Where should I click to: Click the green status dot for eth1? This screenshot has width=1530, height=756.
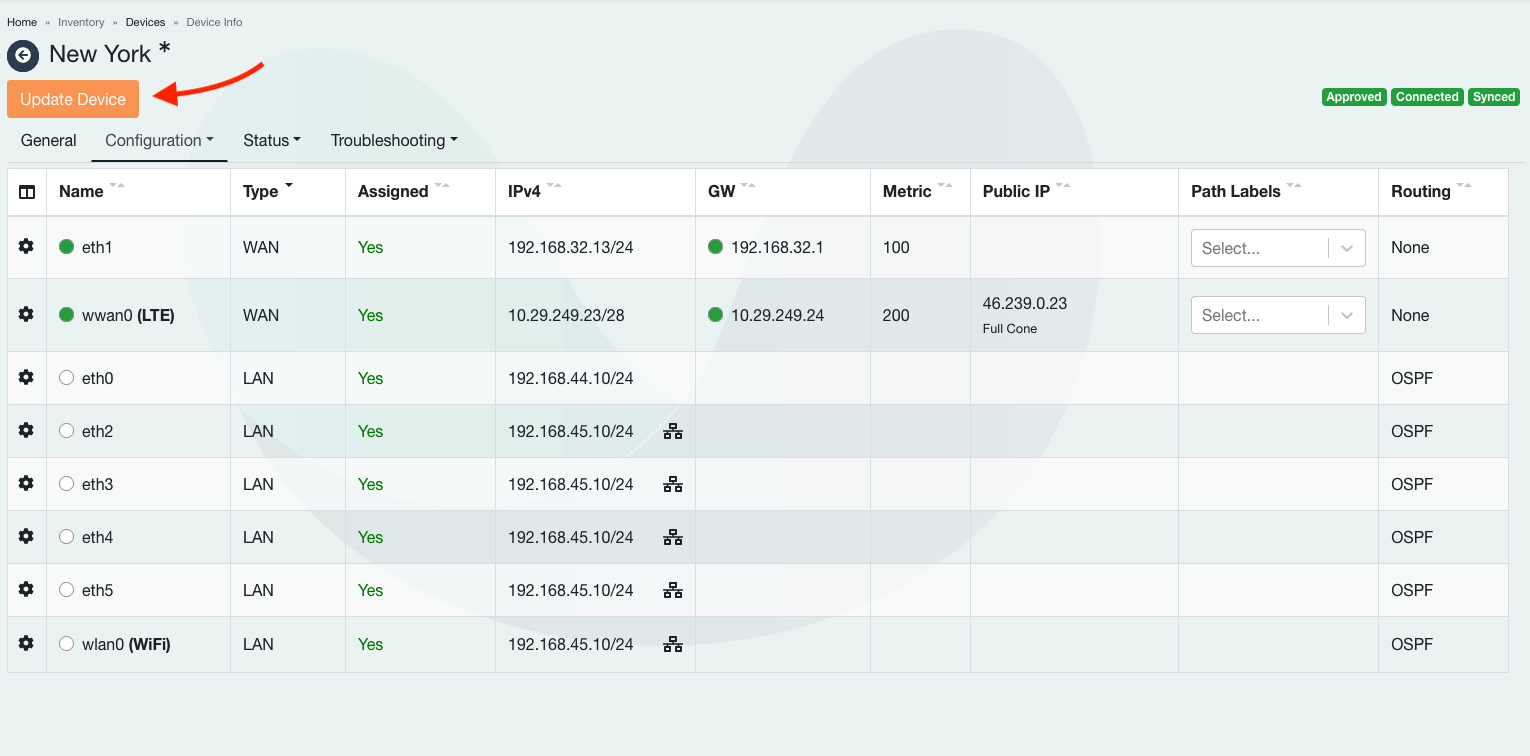tap(67, 247)
